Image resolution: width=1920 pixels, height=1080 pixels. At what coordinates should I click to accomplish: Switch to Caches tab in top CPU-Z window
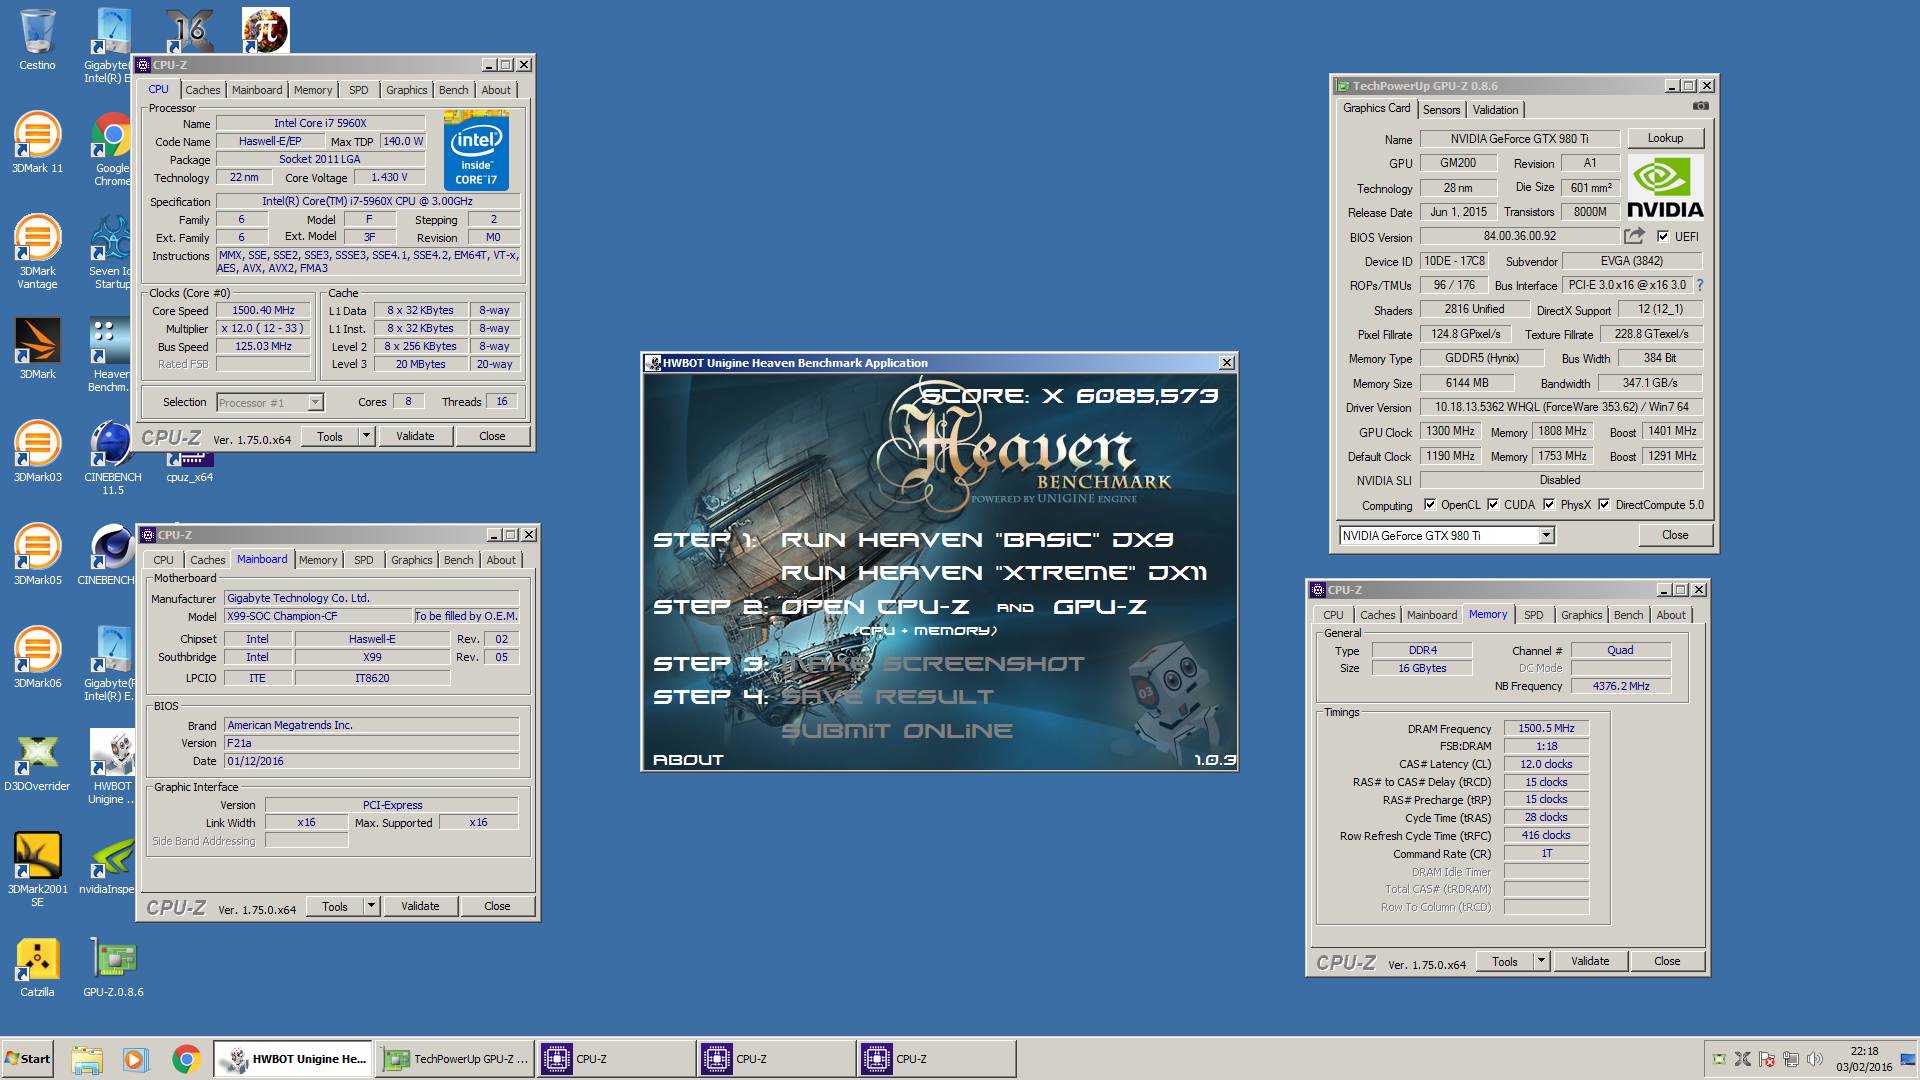(x=202, y=90)
